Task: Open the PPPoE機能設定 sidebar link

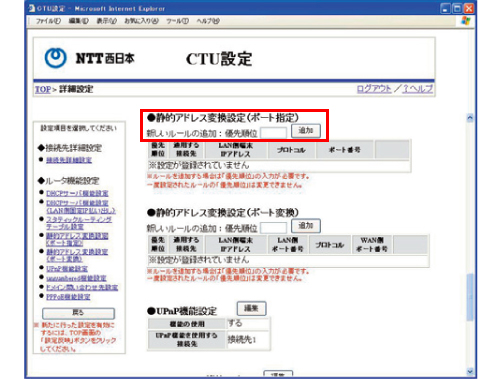Action: coord(68,297)
